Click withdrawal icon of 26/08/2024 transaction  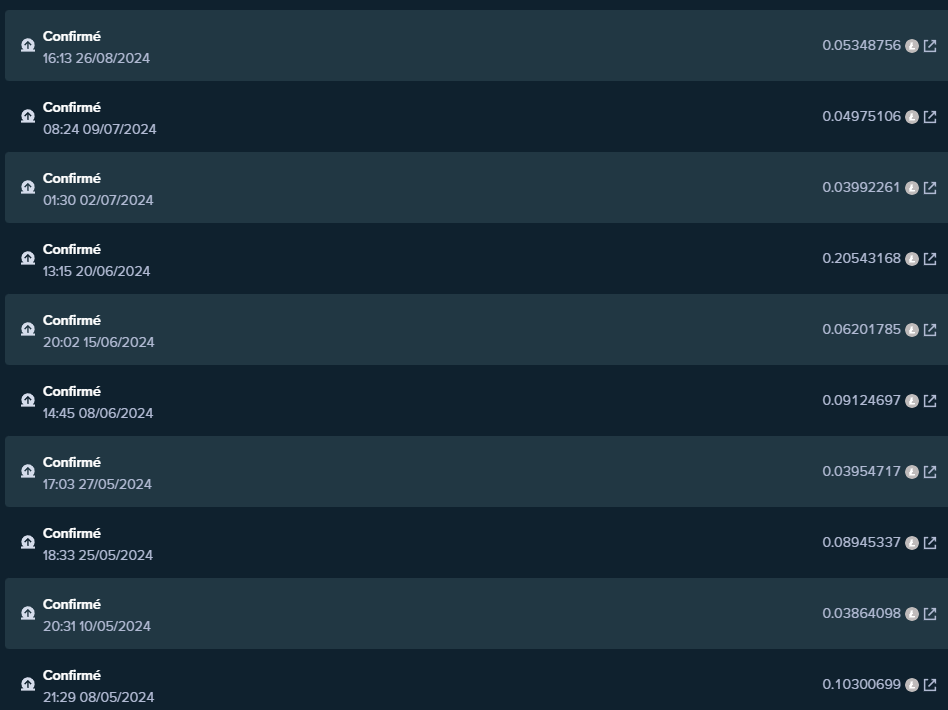[28, 45]
